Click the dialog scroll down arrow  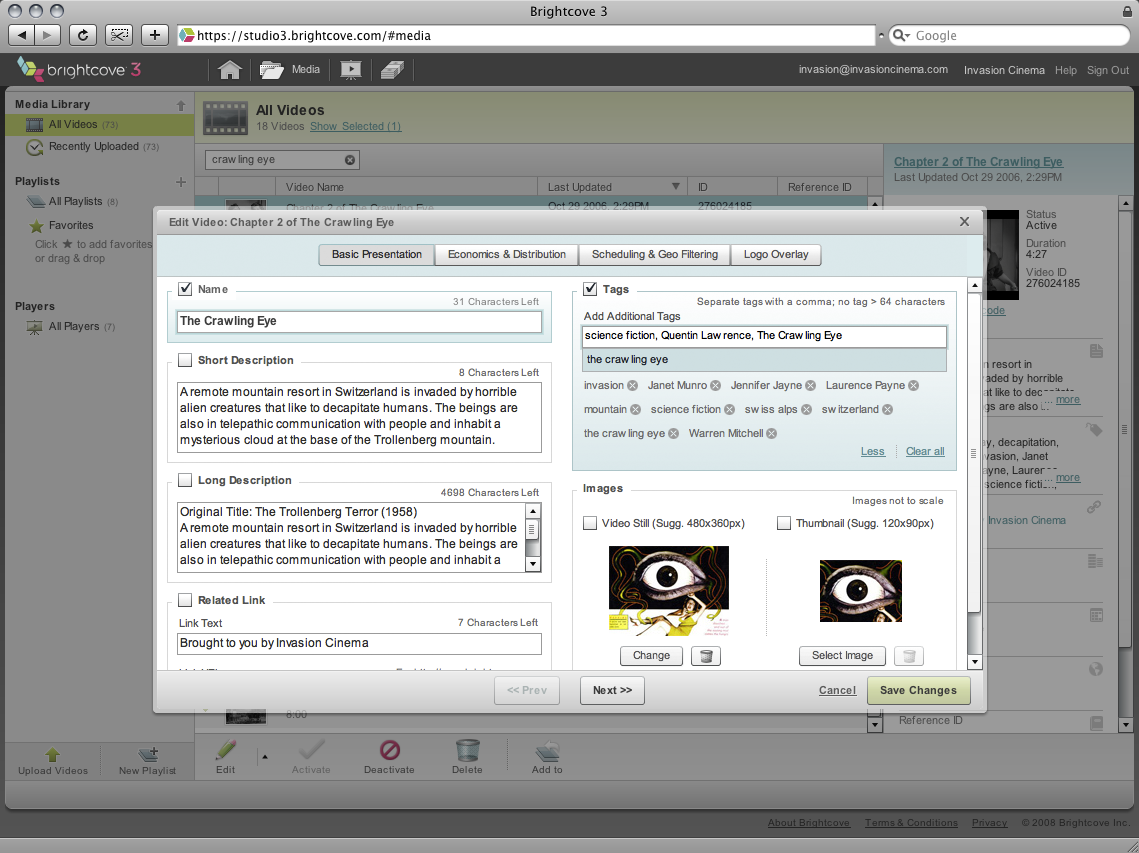[975, 662]
